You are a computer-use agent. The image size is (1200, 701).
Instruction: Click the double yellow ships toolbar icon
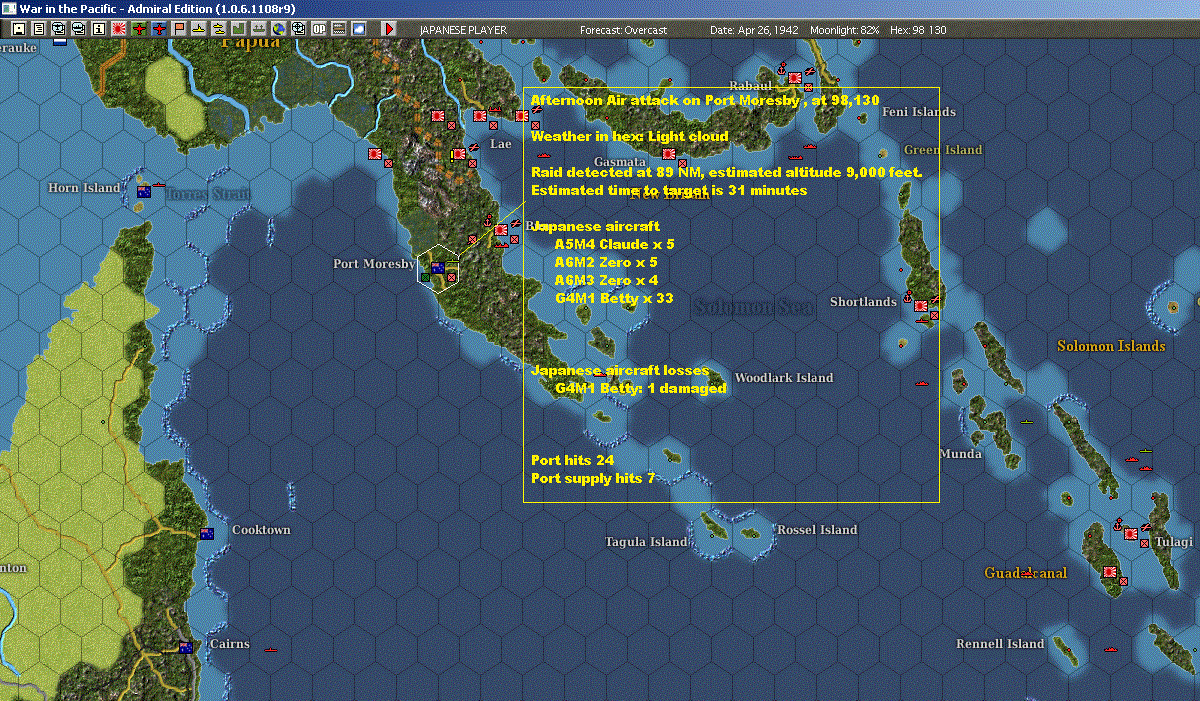click(x=219, y=29)
